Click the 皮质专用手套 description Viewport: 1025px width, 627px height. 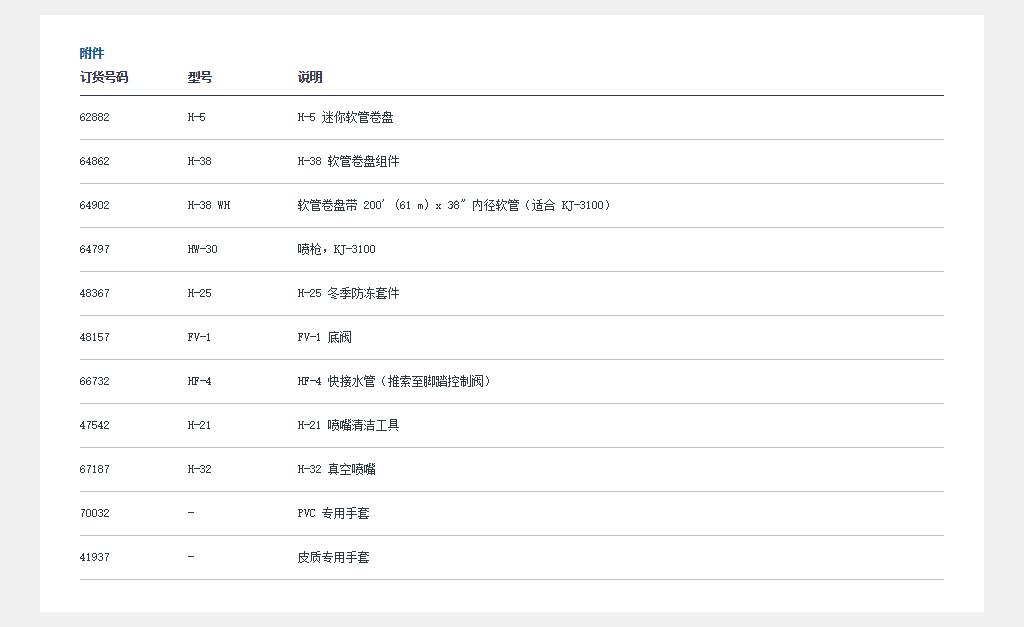click(x=333, y=557)
